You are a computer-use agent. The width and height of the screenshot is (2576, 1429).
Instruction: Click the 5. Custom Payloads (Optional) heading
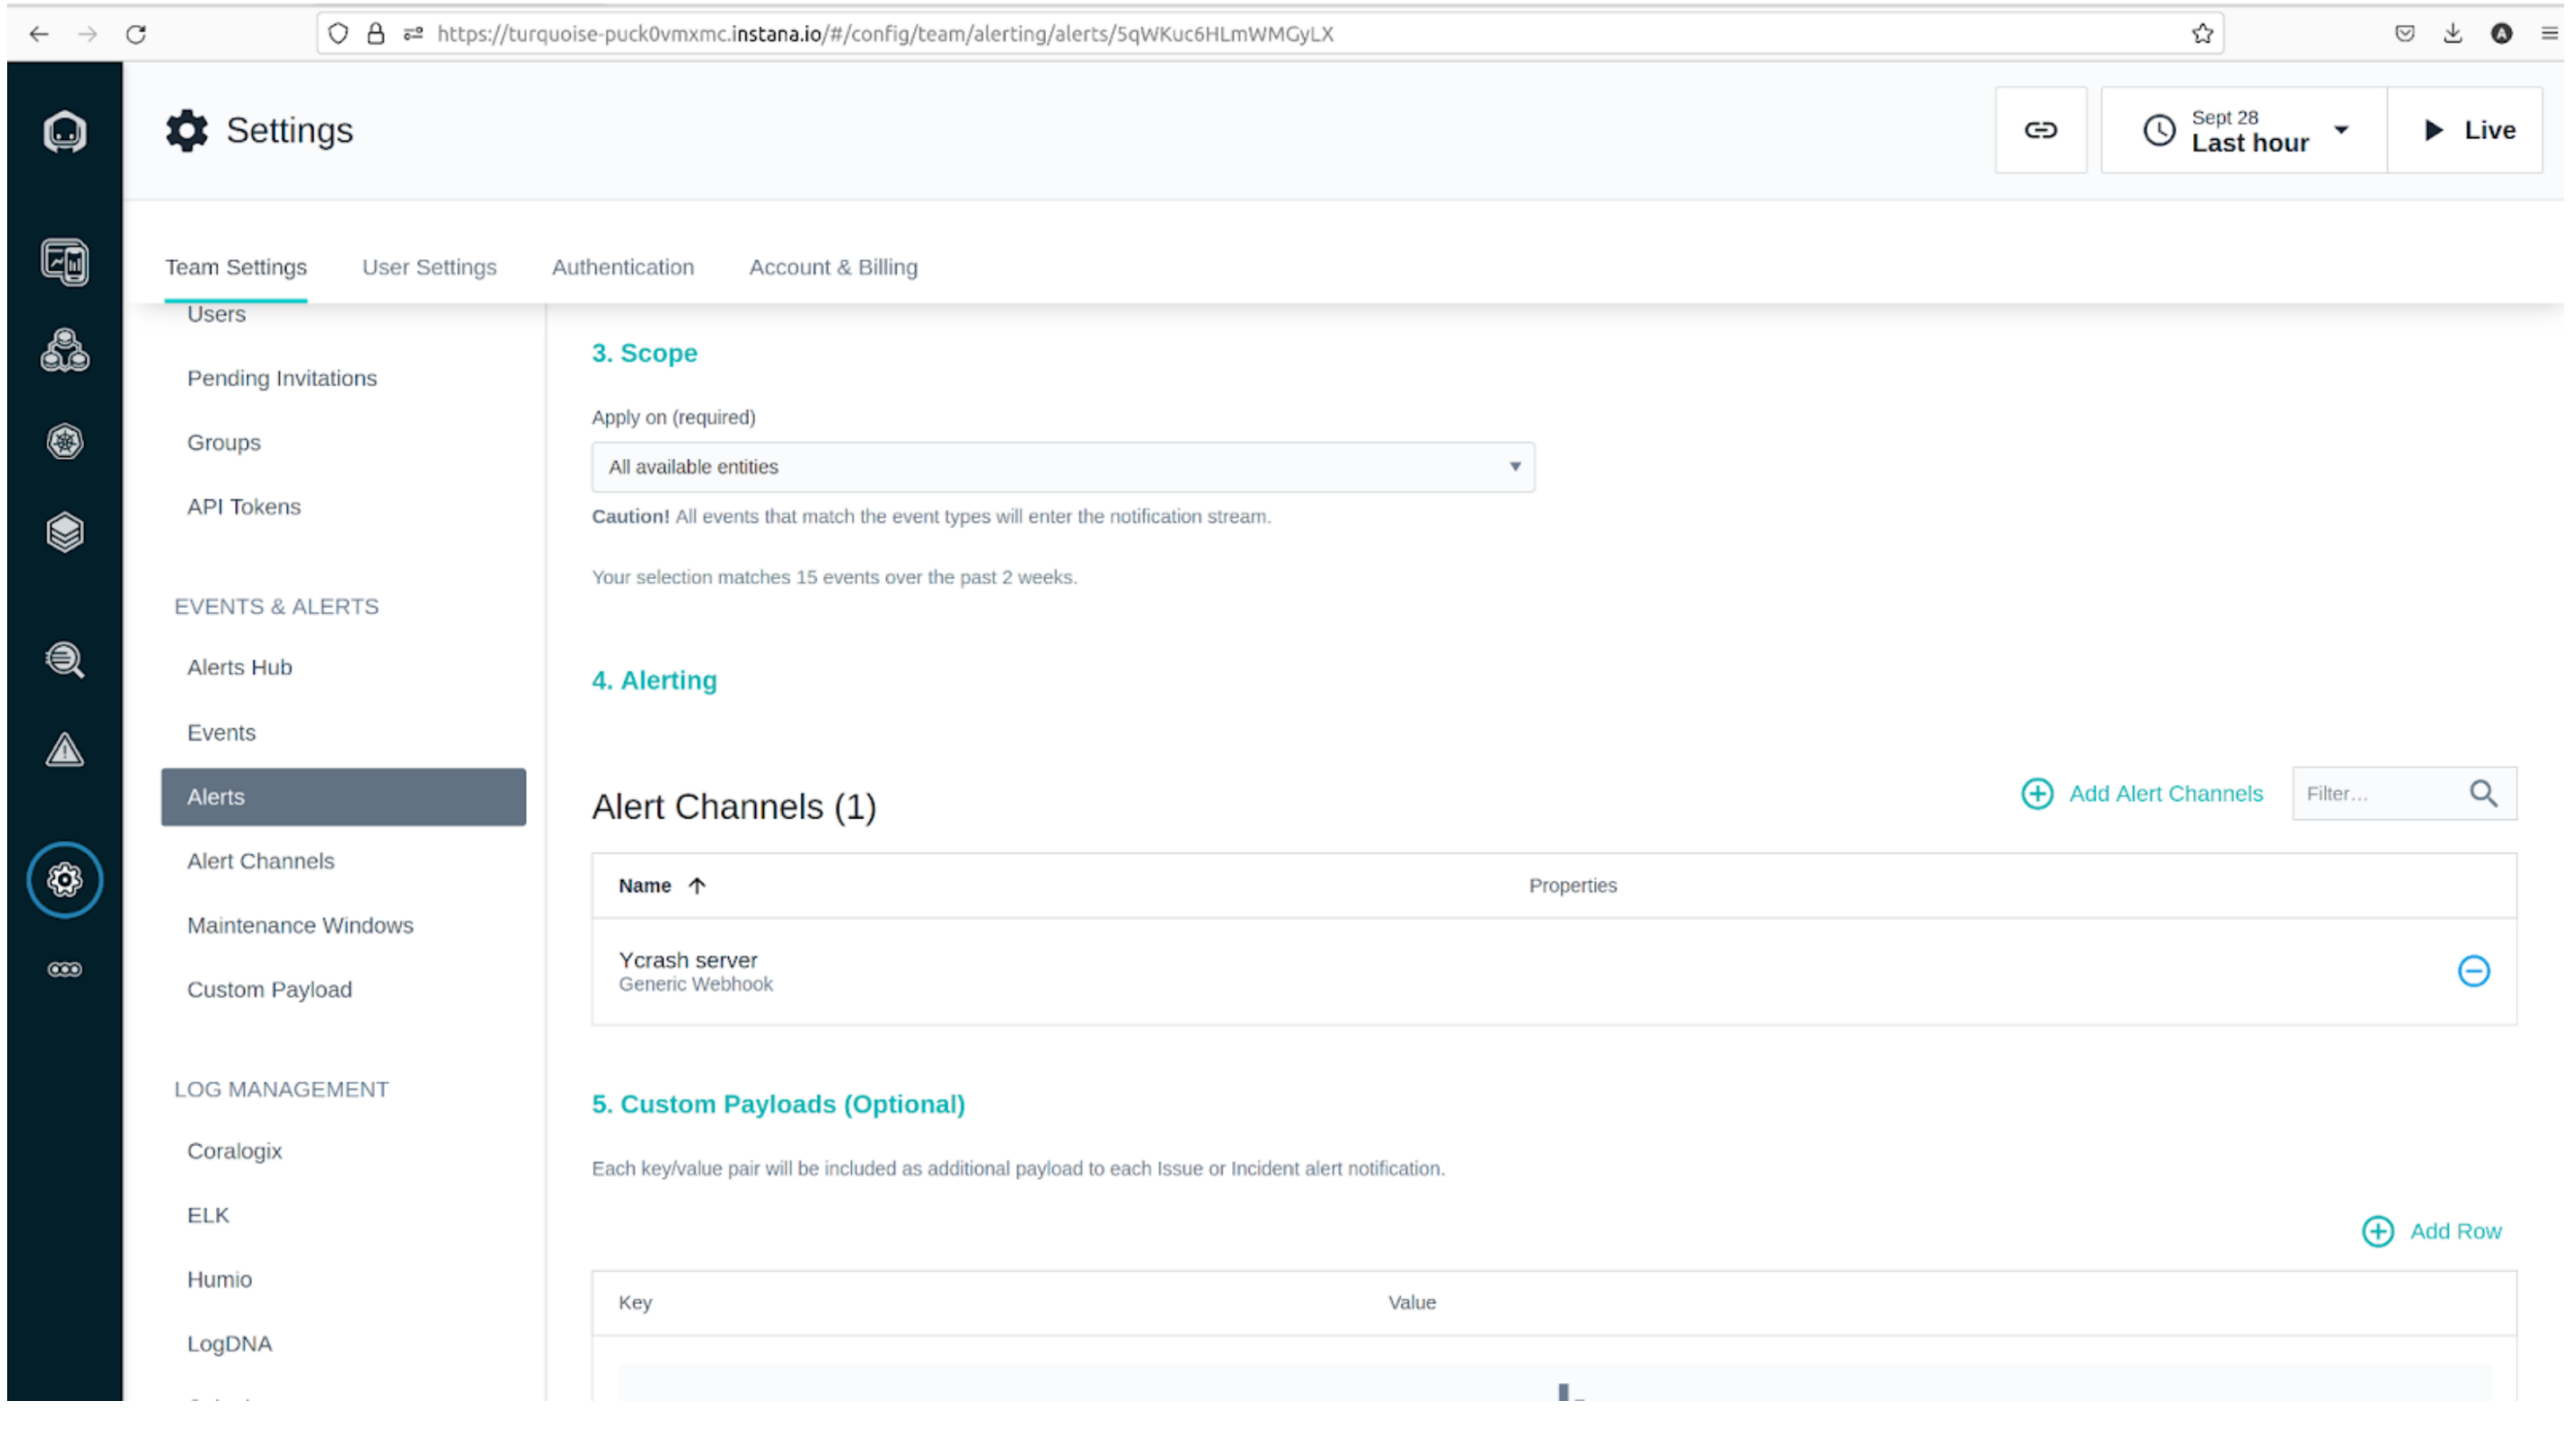click(x=778, y=1104)
